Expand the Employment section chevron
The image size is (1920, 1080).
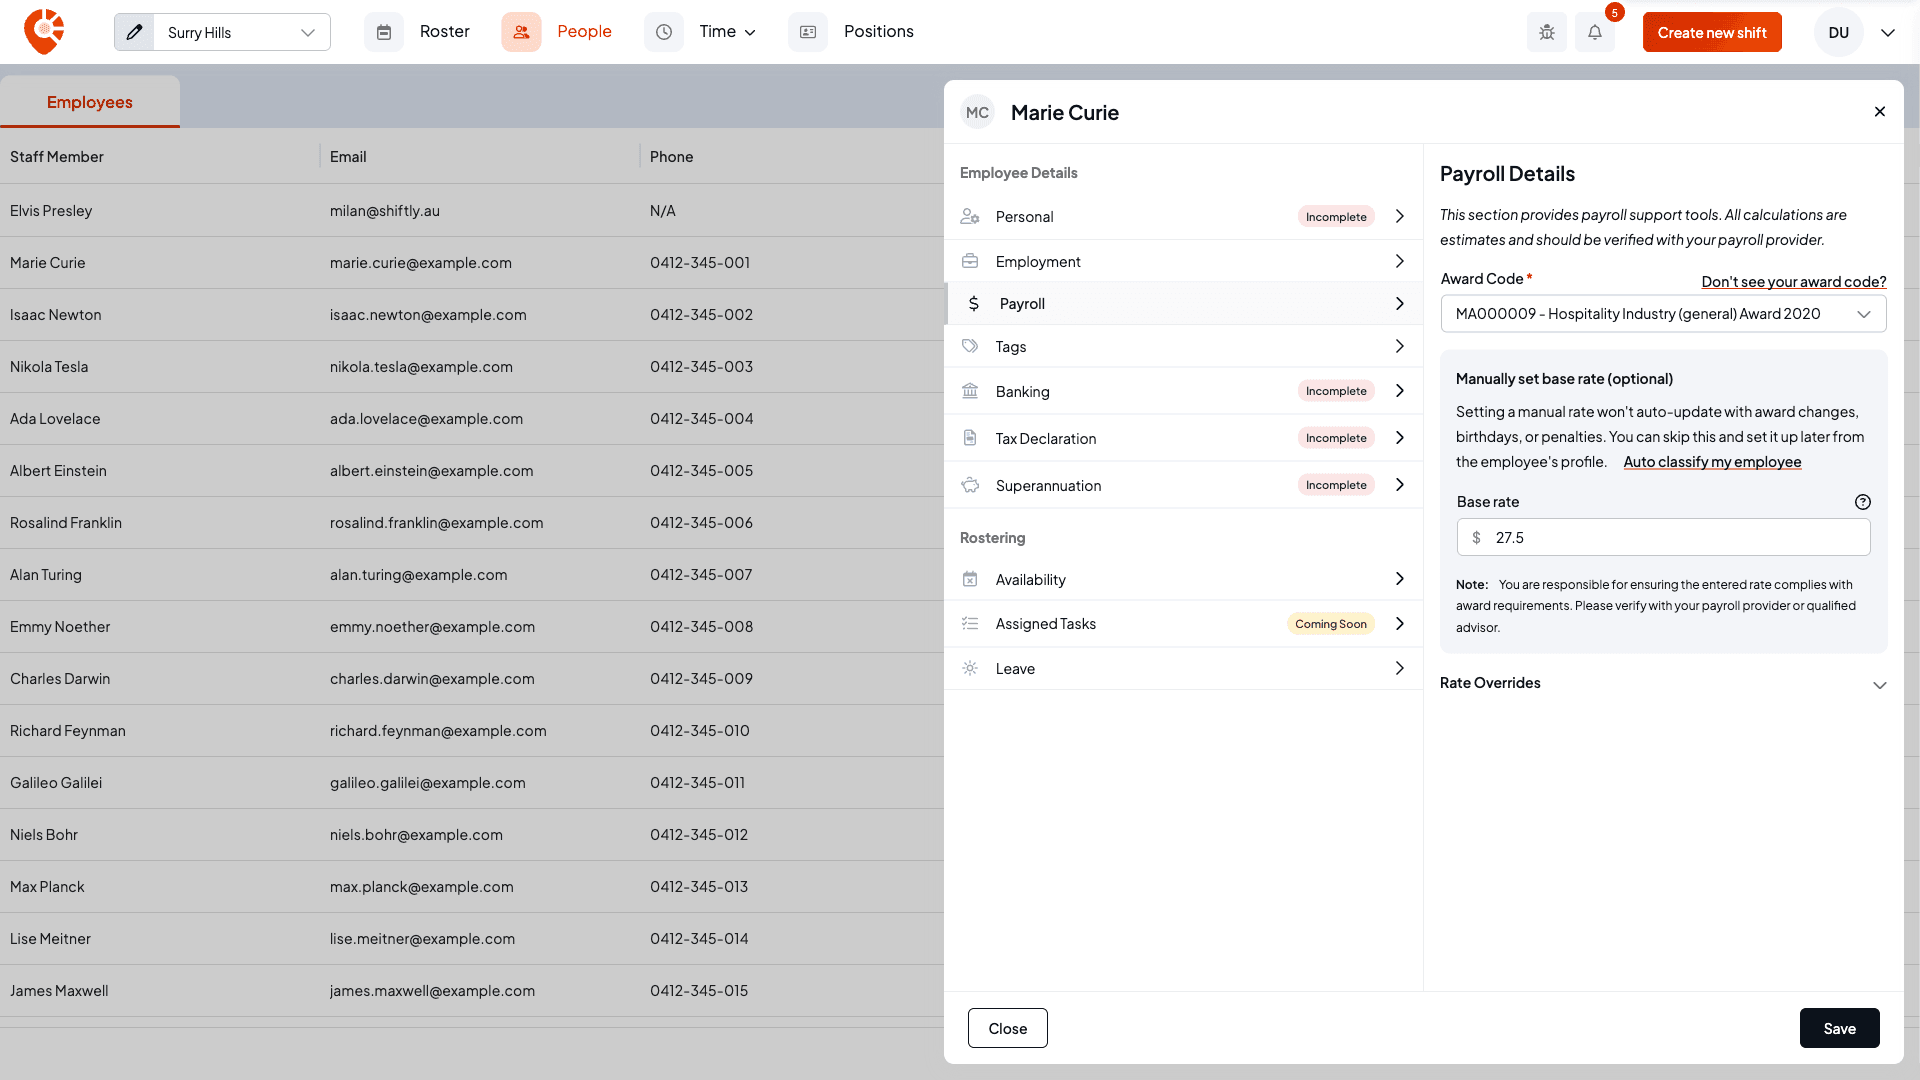point(1400,261)
